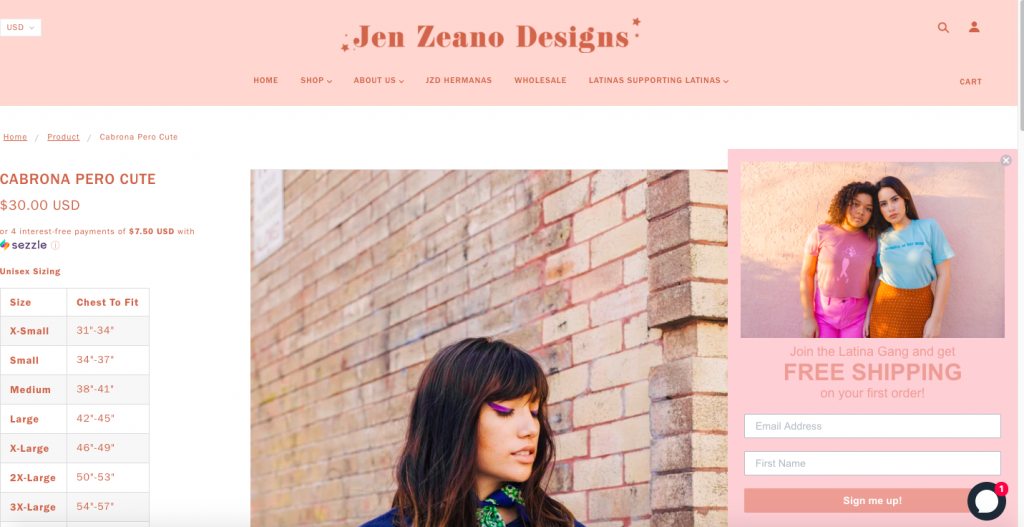The image size is (1024, 527).
Task: Click the Jen Zeano Designs logo
Action: [490, 36]
